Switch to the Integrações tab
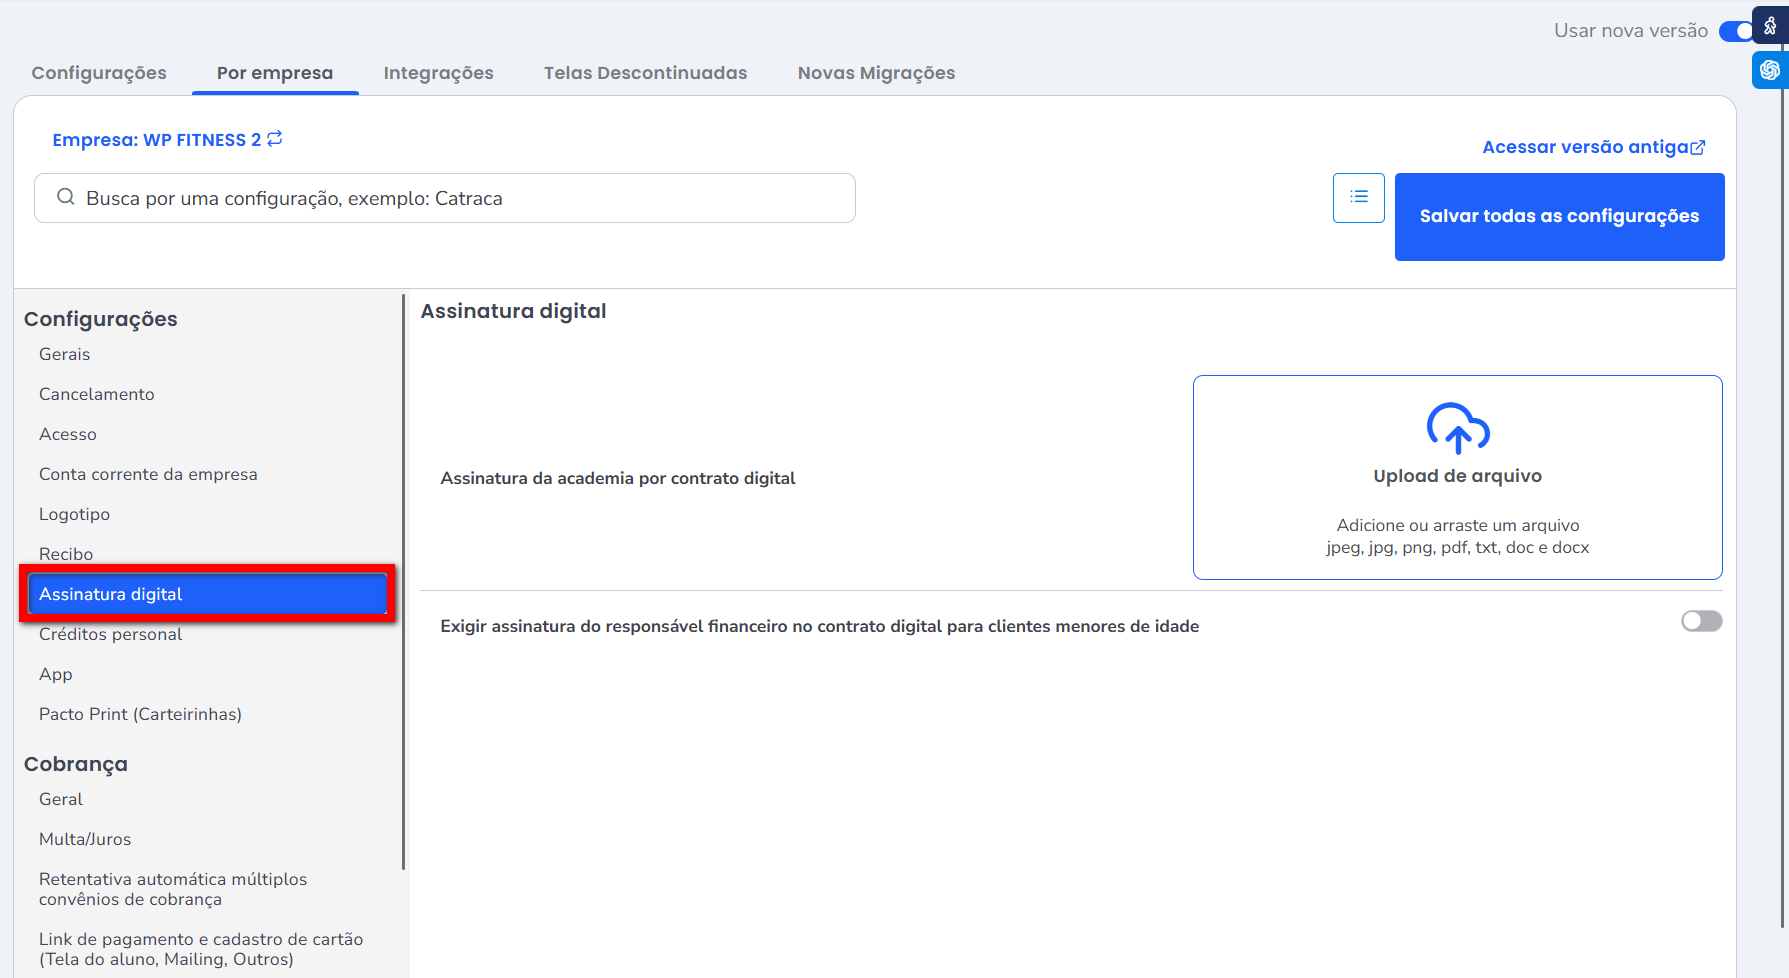1789x978 pixels. pos(438,73)
